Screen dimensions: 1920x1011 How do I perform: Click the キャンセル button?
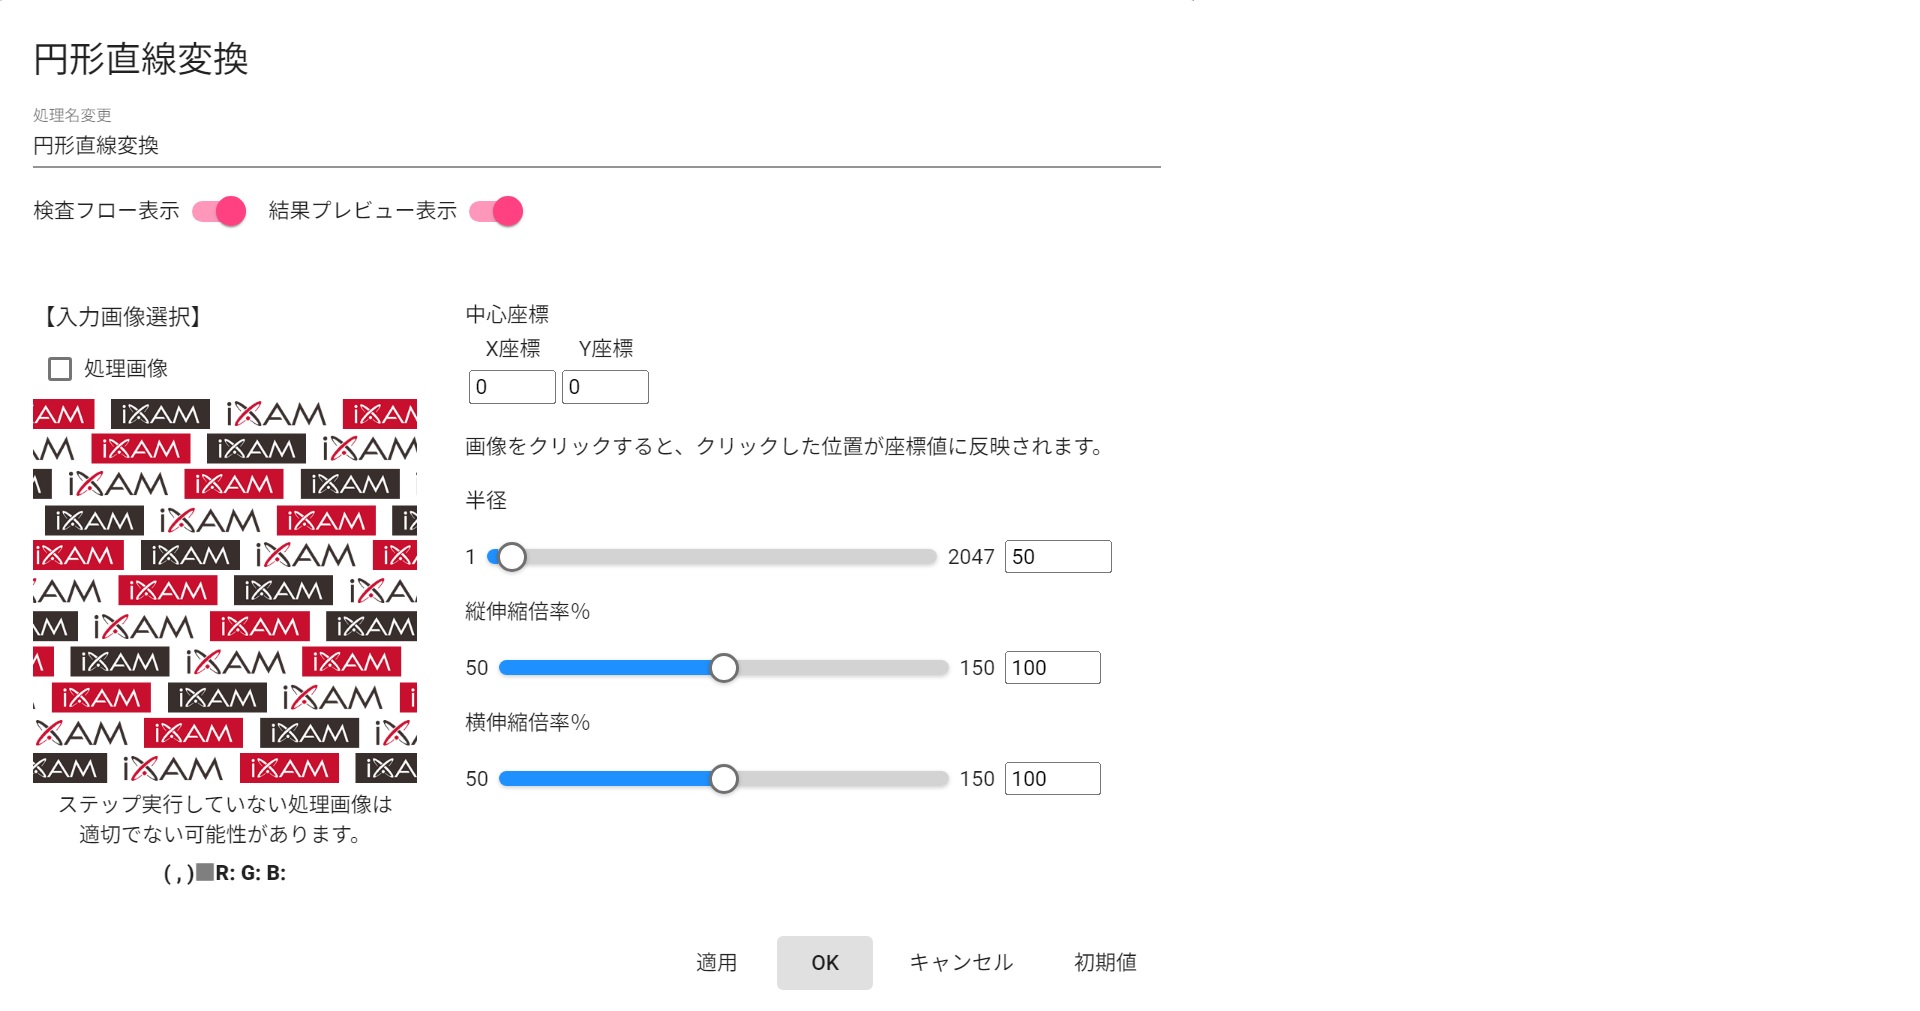pos(961,962)
